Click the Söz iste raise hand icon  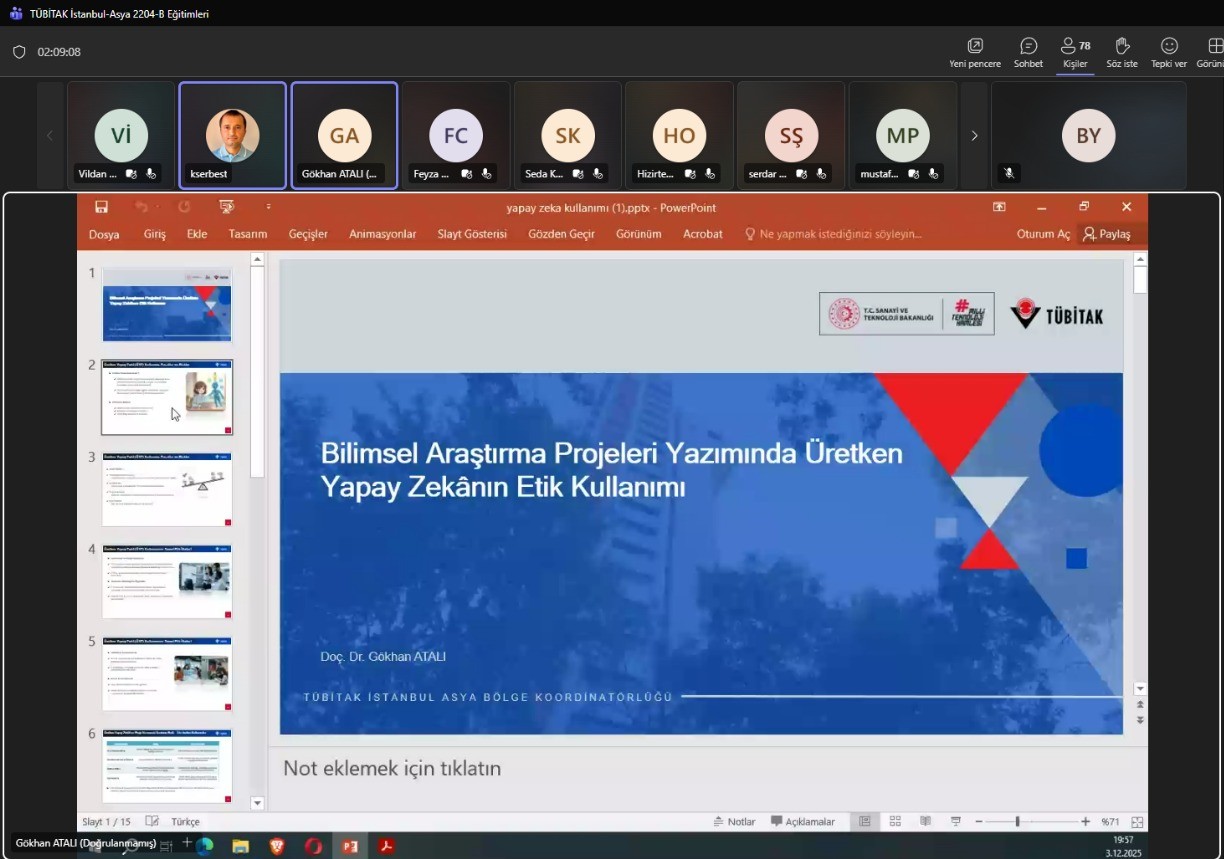tap(1122, 52)
